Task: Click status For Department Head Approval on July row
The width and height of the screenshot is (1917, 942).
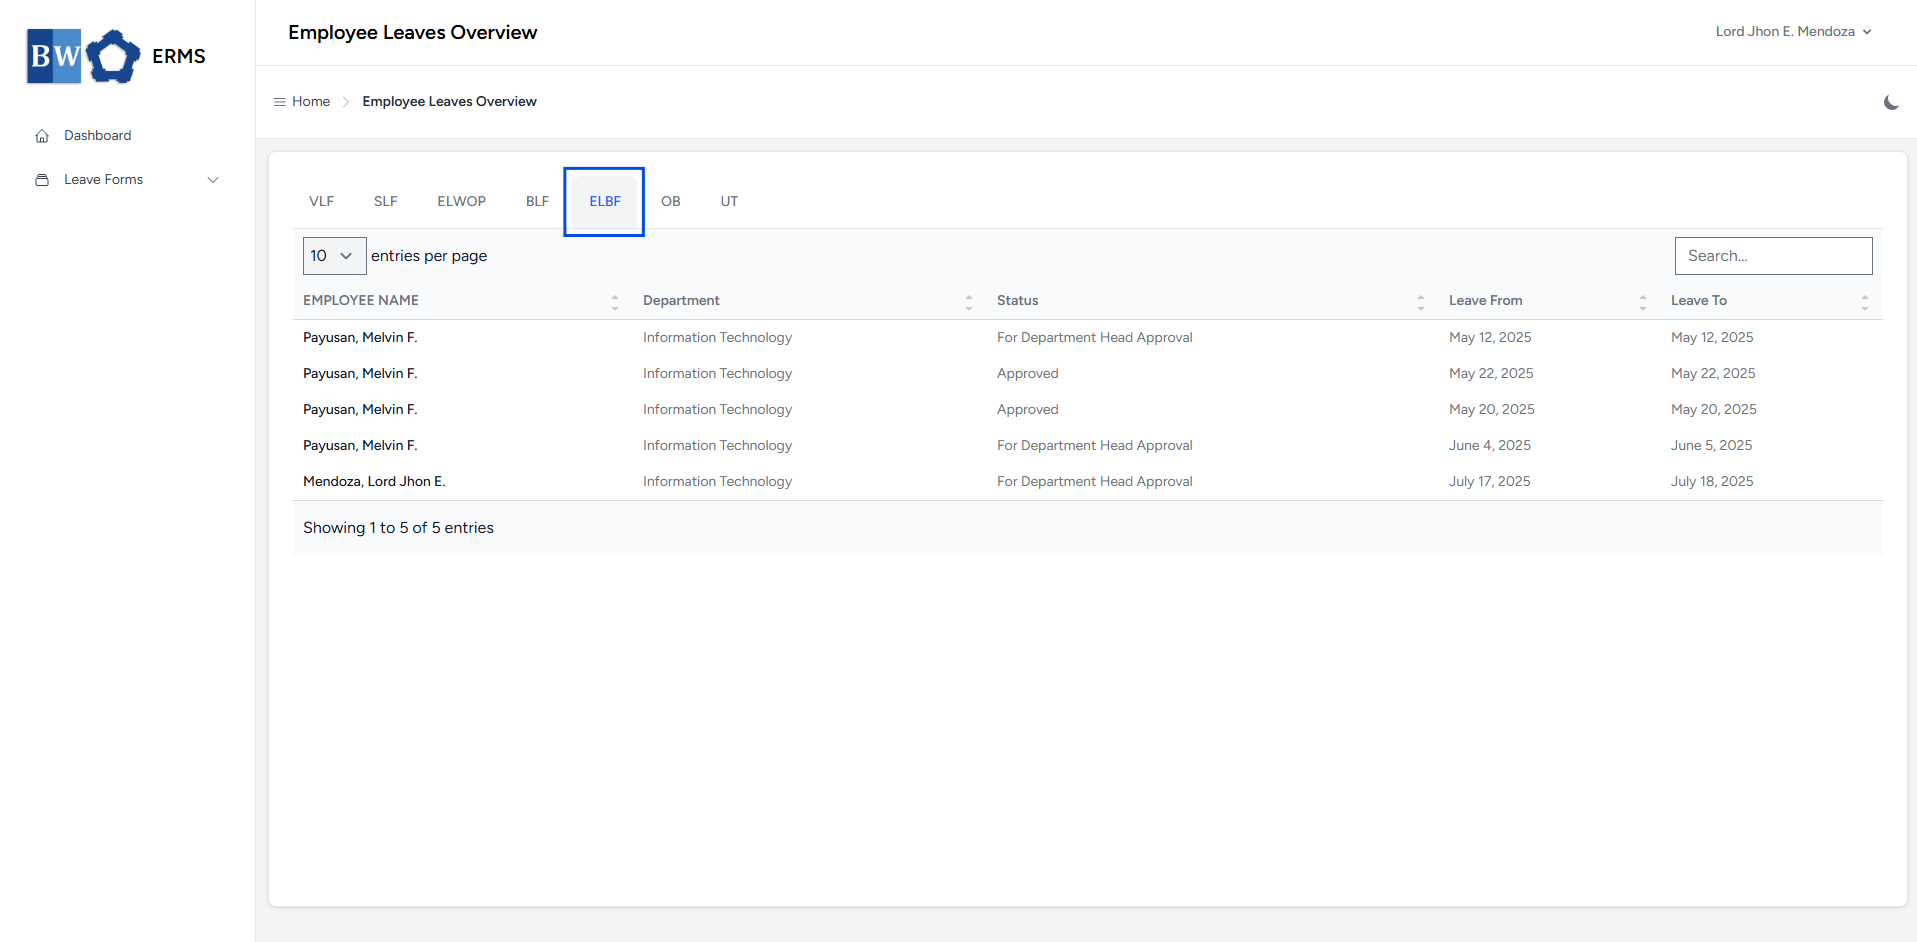Action: tap(1095, 482)
